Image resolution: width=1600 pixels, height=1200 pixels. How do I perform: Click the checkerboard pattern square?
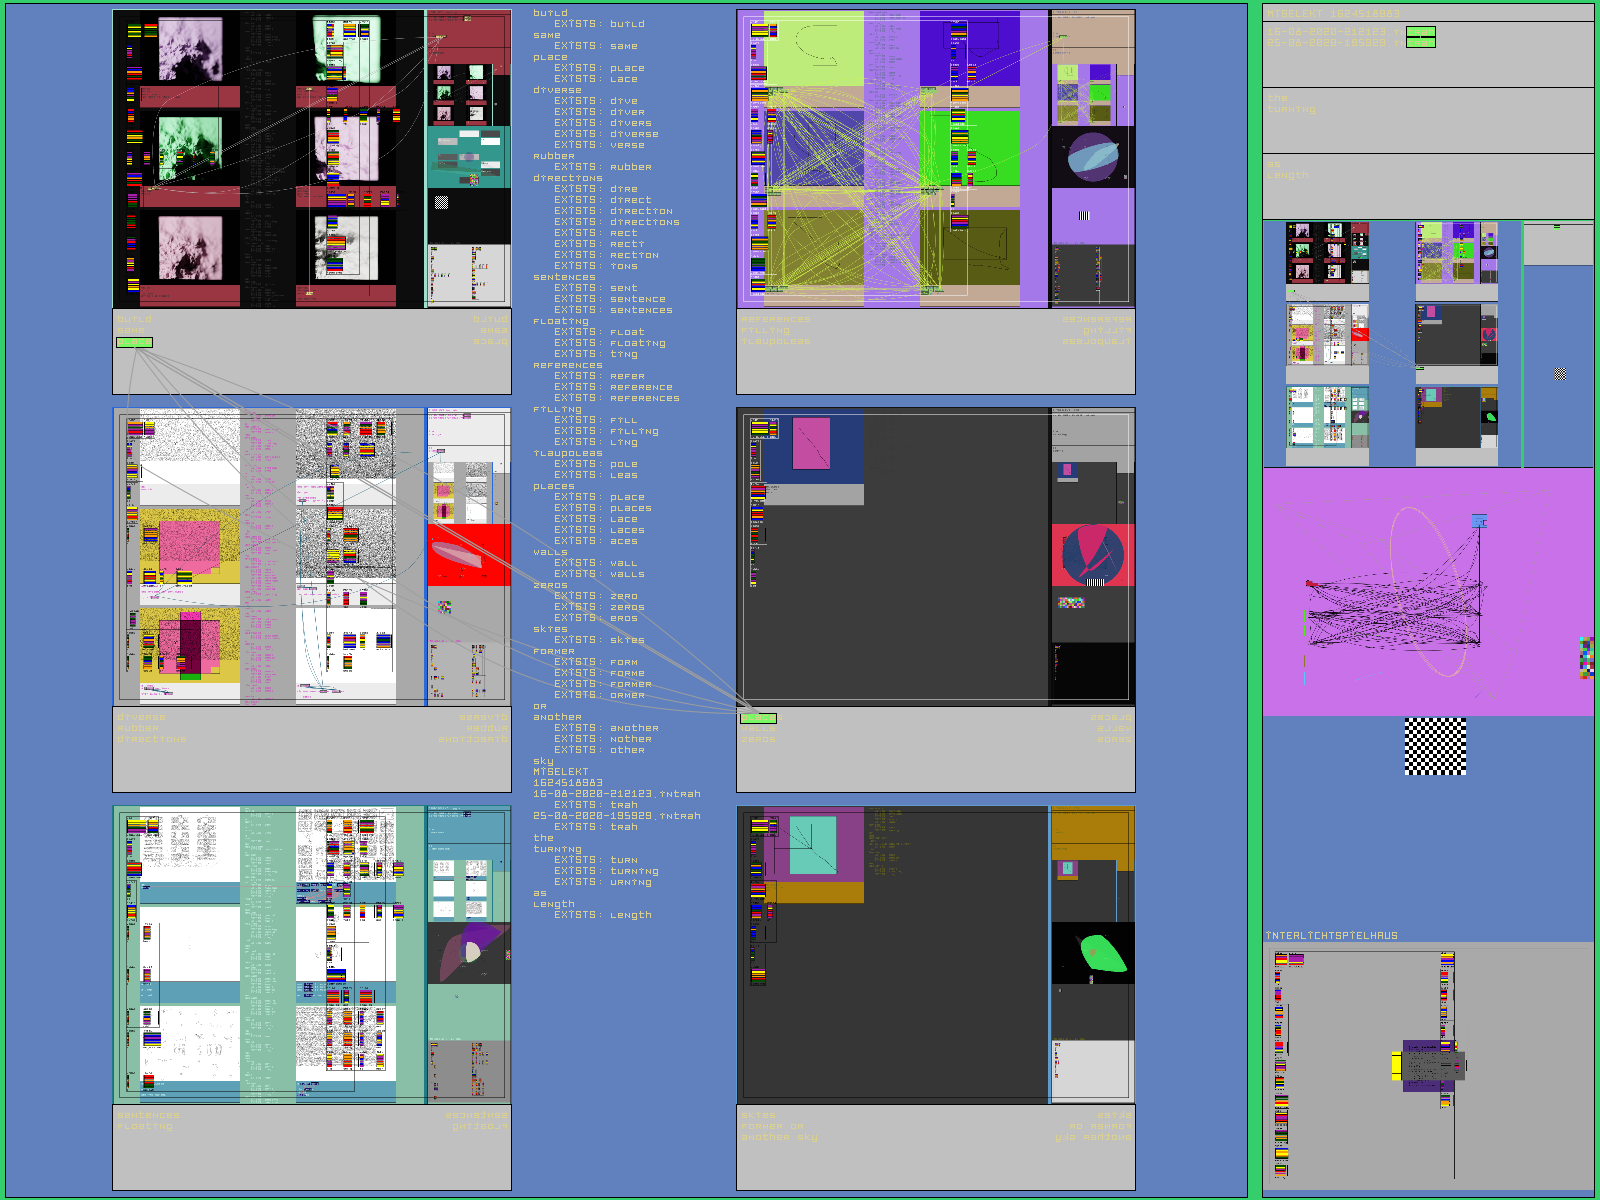pyautogui.click(x=1435, y=746)
